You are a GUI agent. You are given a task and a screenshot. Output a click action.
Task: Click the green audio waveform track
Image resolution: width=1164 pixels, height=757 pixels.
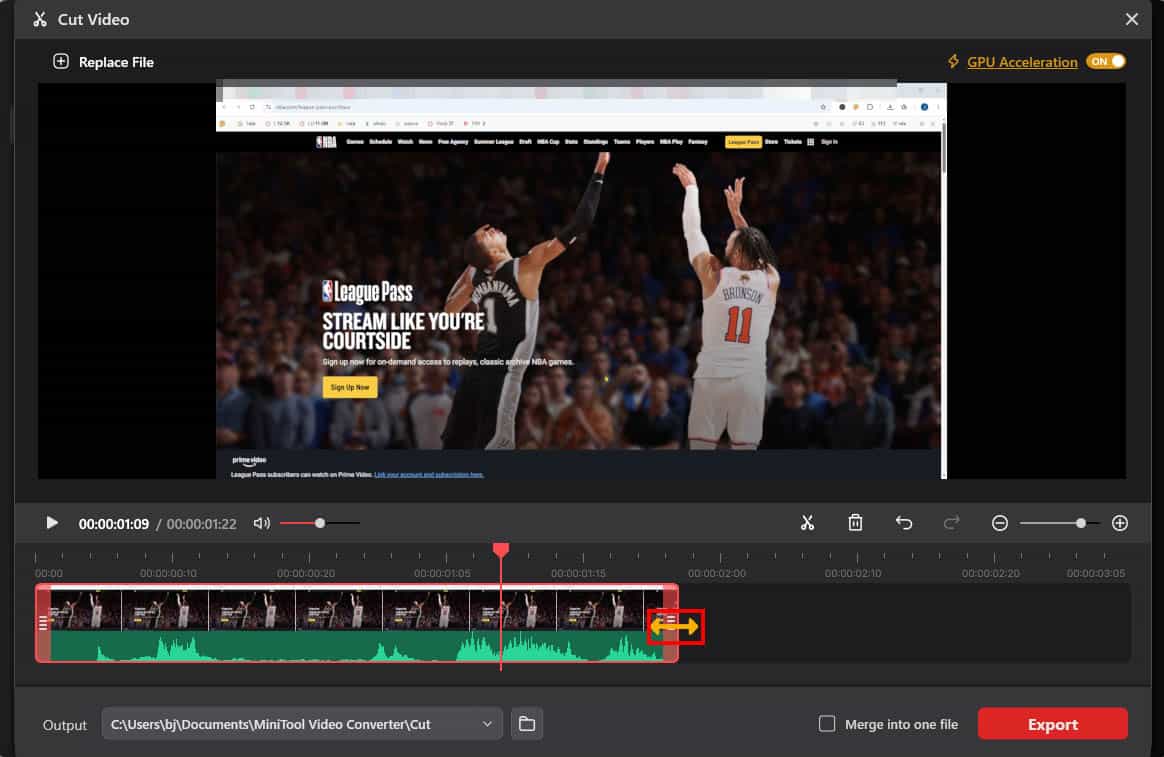point(356,646)
